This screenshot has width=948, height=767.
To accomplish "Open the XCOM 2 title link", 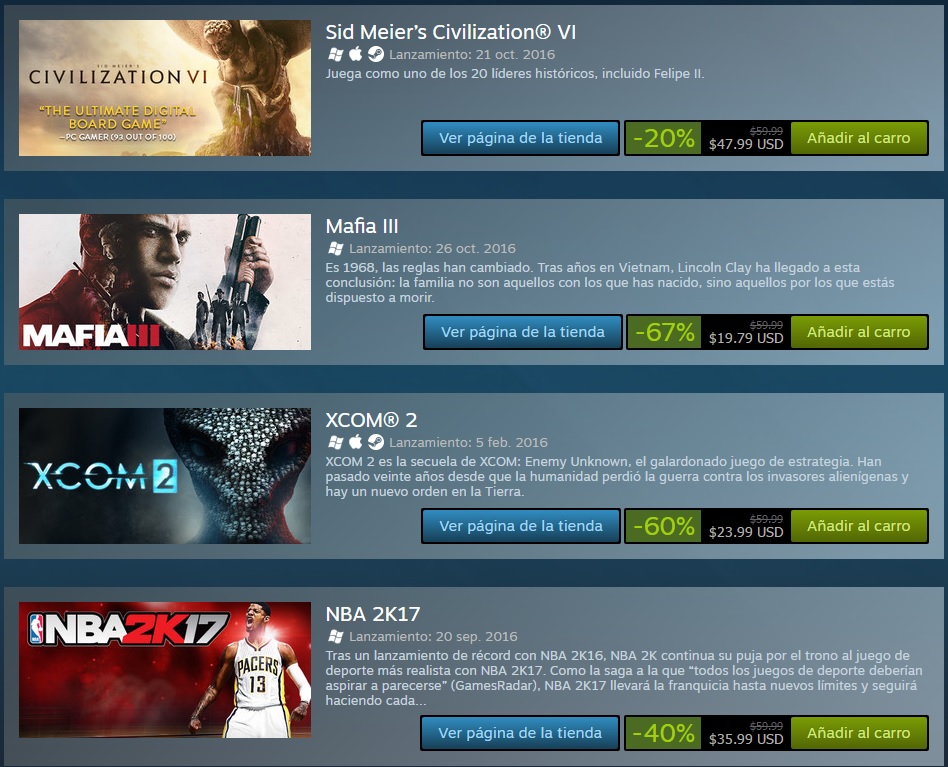I will click(371, 419).
